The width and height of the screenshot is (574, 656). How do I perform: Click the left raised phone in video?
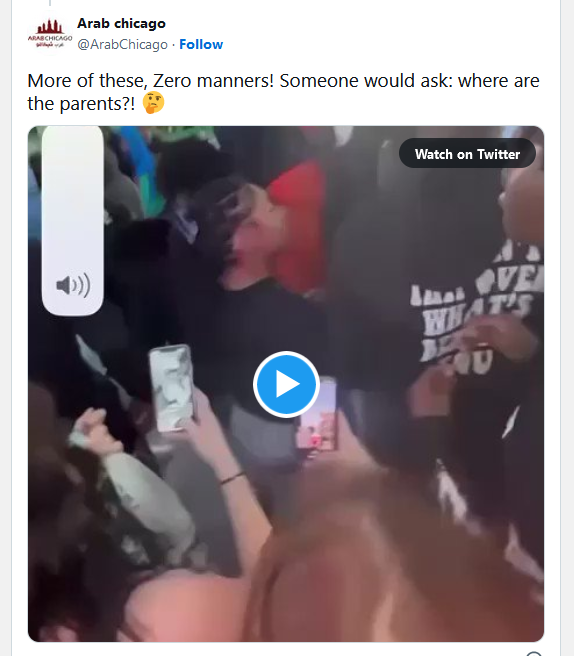[x=172, y=388]
